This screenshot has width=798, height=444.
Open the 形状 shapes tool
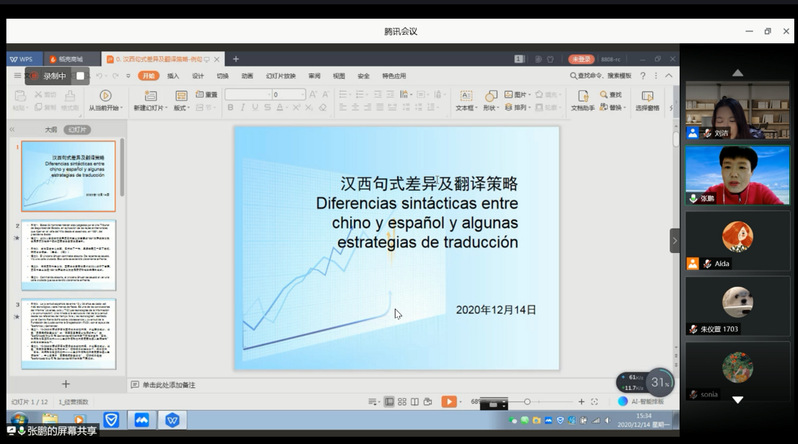pos(491,100)
